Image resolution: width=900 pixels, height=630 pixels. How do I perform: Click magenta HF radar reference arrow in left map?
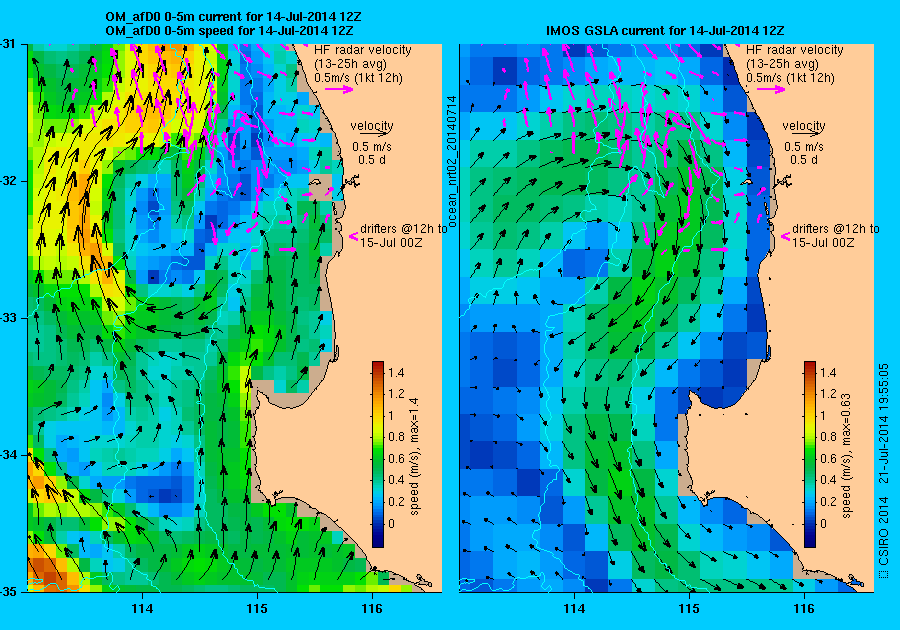coord(339,89)
